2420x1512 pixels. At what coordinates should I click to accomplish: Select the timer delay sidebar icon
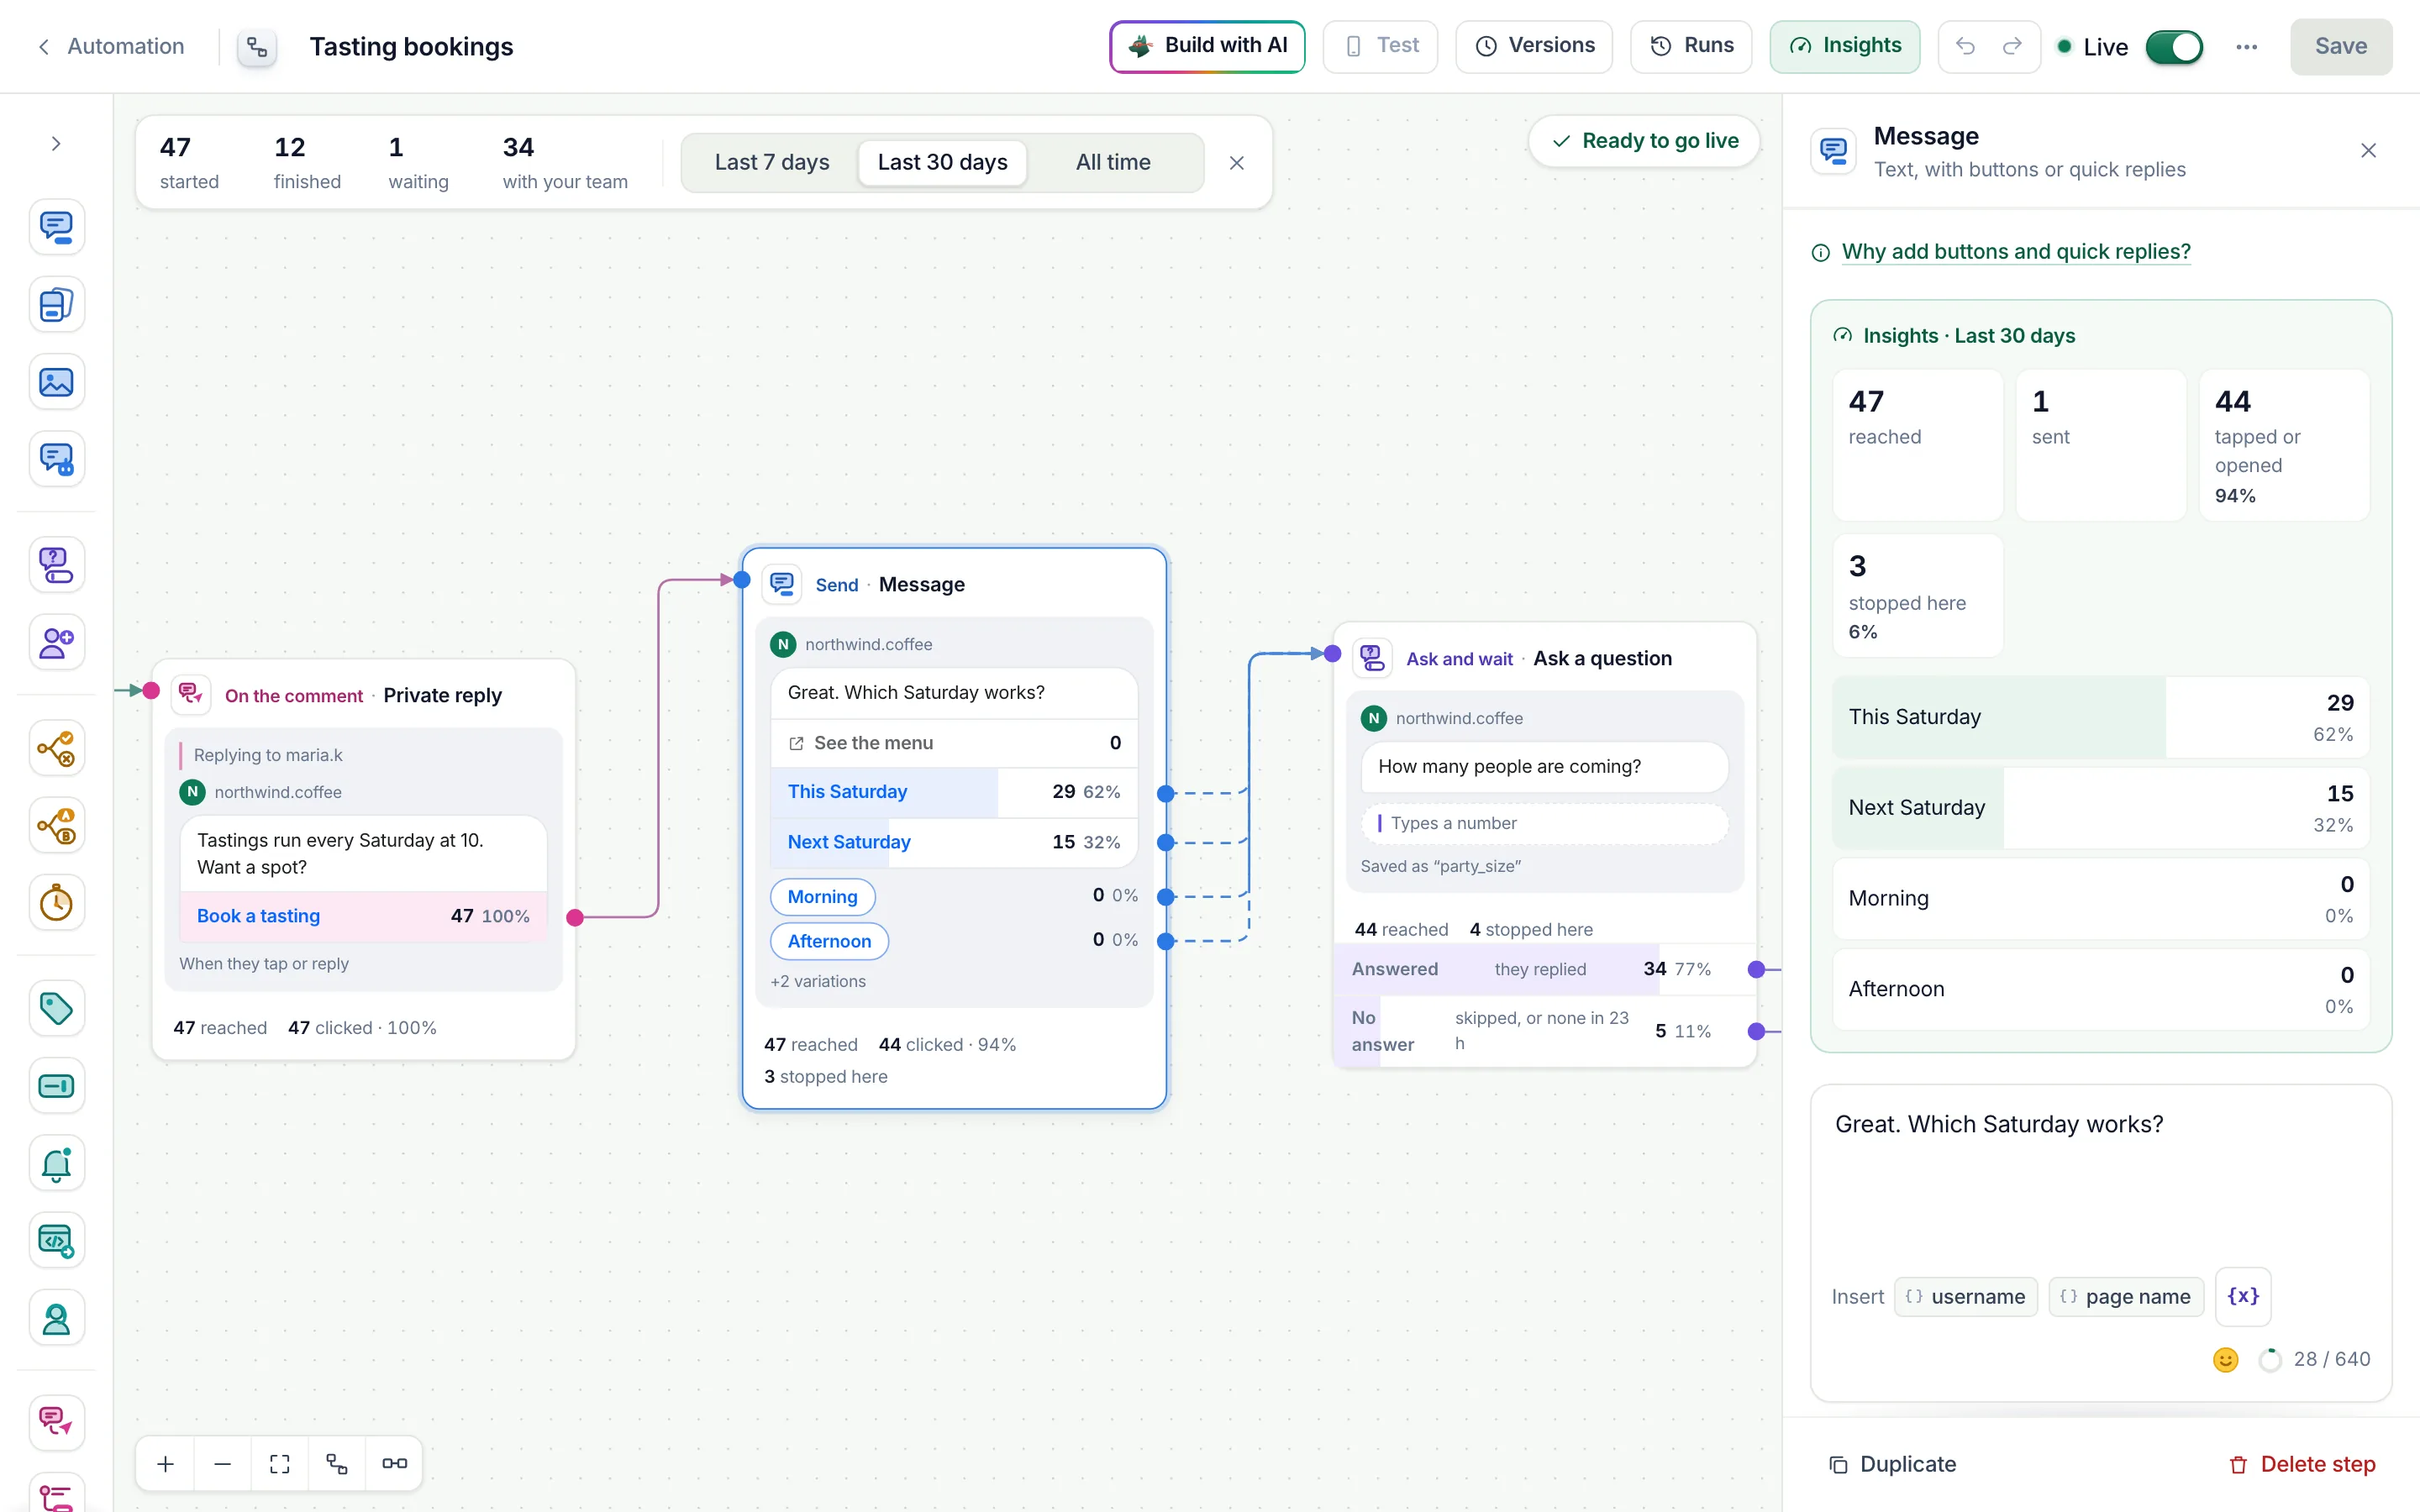coord(56,903)
